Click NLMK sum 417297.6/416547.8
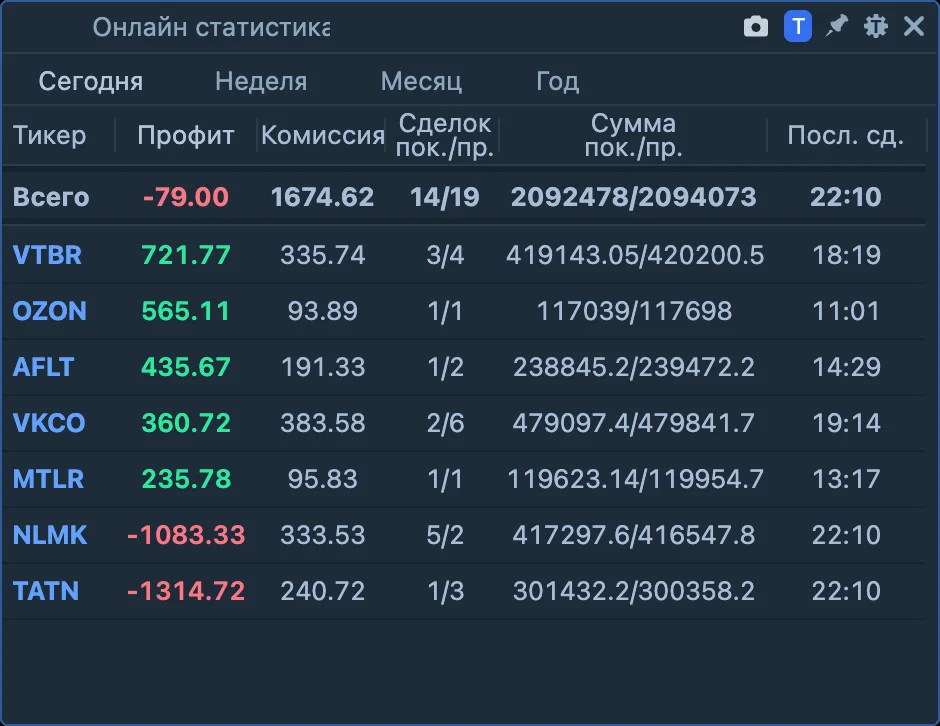The height and width of the screenshot is (726, 940). coord(634,535)
